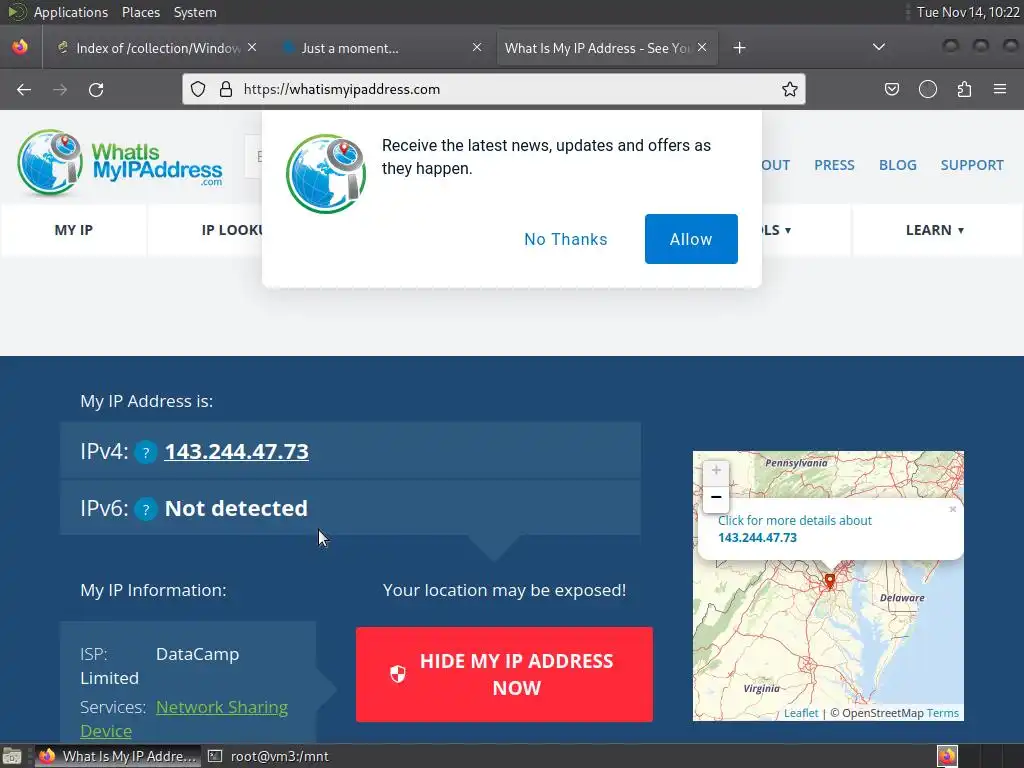The height and width of the screenshot is (768, 1024).
Task: Open the Firefox hamburger menu
Action: 1000,89
